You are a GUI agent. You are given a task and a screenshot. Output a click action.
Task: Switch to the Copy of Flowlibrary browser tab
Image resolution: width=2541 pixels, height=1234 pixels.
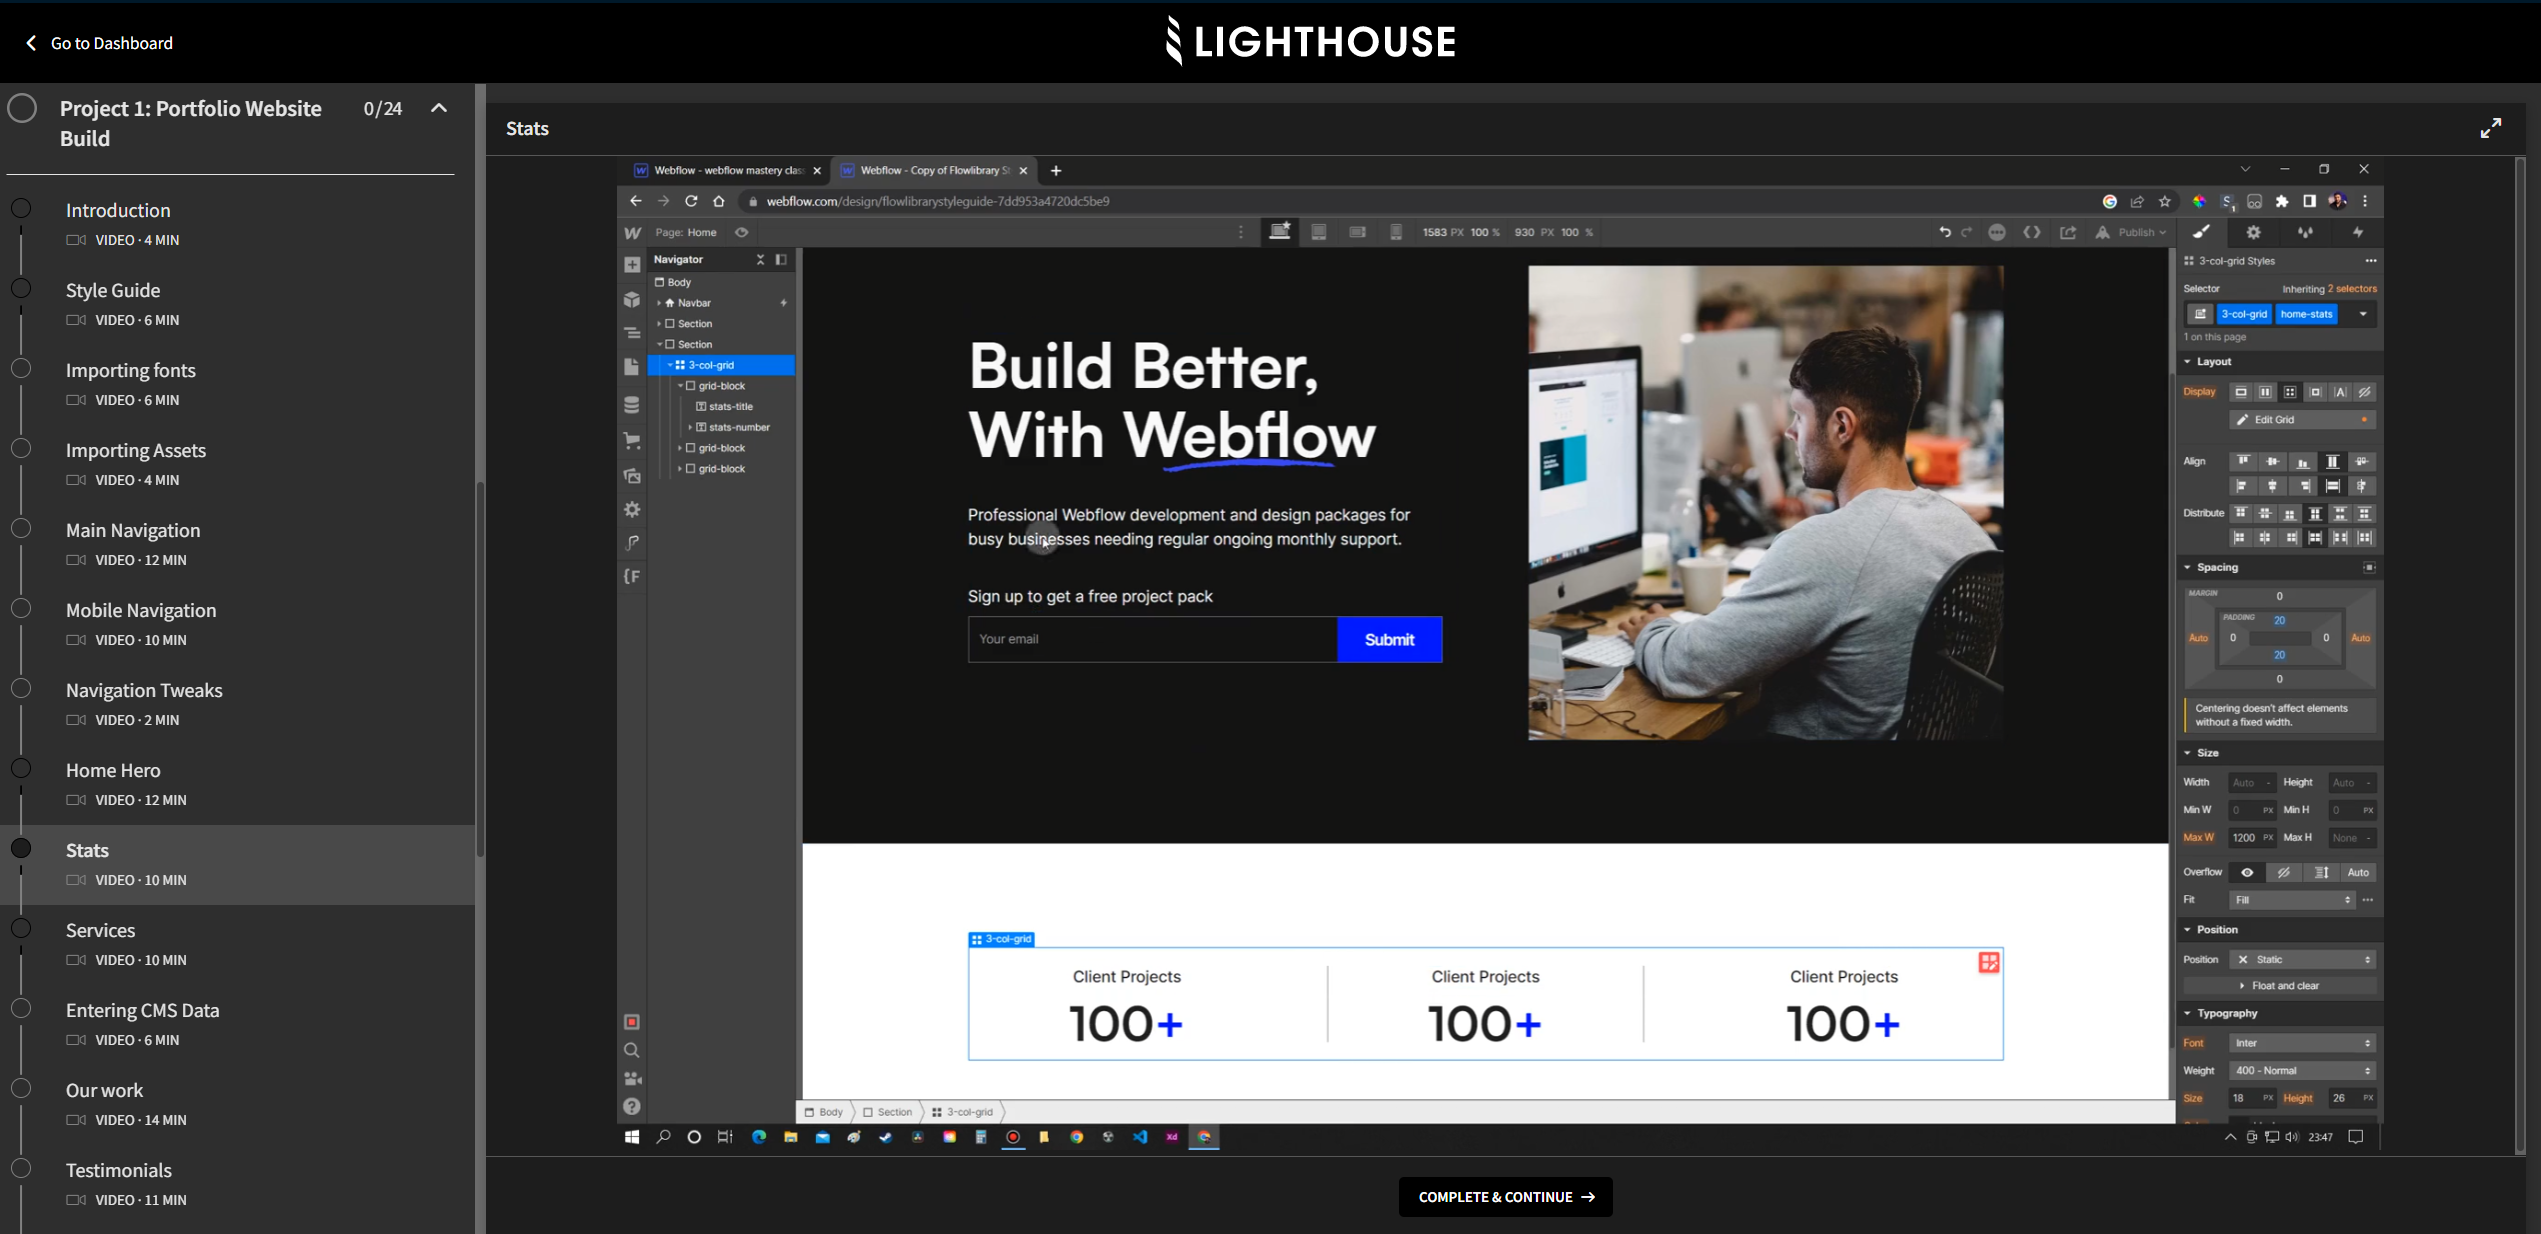tap(932, 170)
